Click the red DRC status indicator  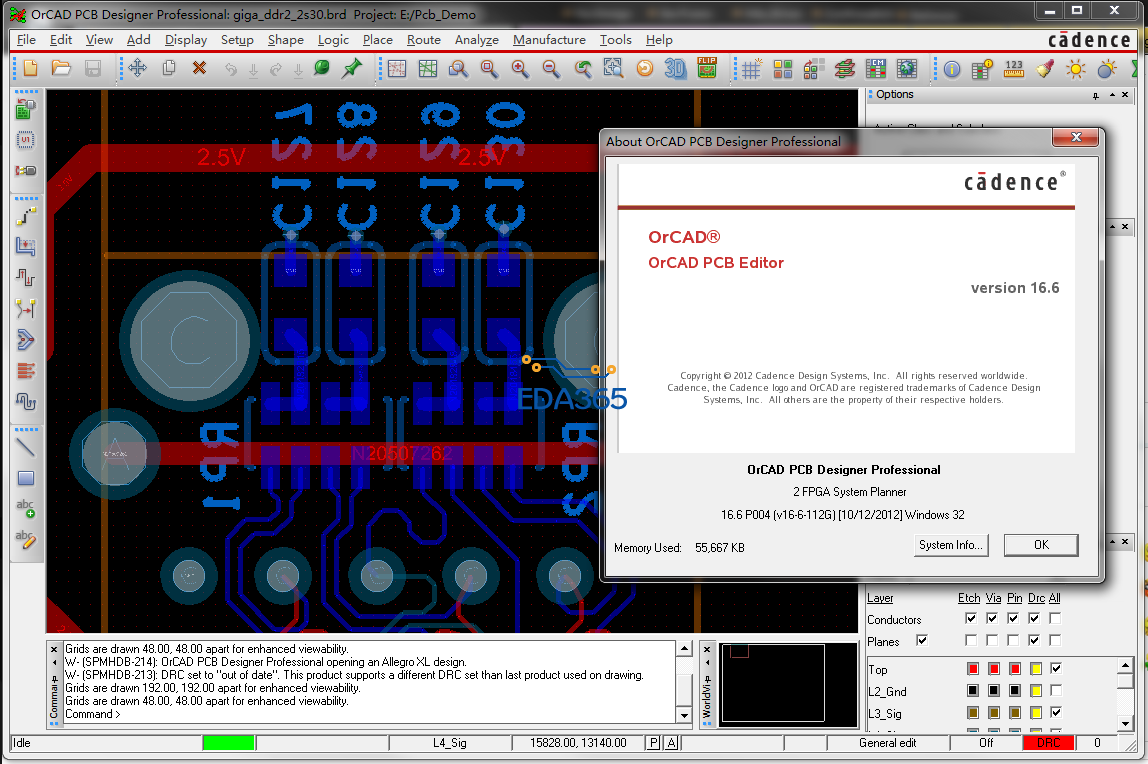pyautogui.click(x=1047, y=743)
